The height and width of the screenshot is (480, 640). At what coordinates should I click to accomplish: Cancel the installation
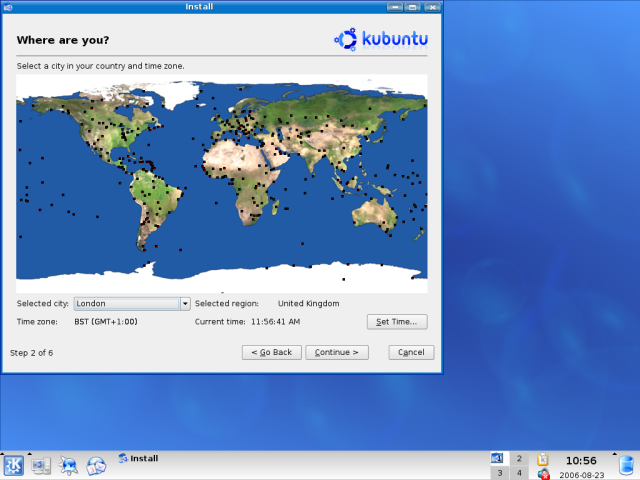(x=411, y=352)
